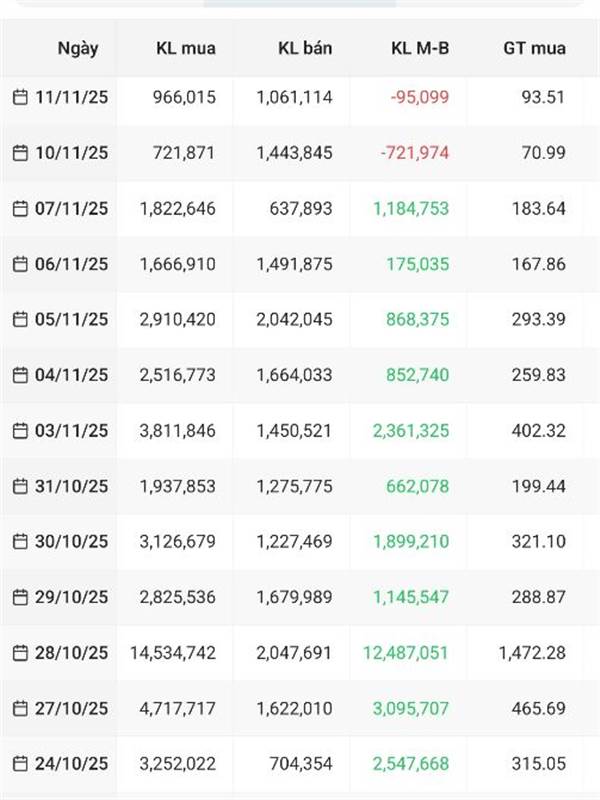Image resolution: width=600 pixels, height=800 pixels.
Task: Sort by the Ngày column header
Action: coord(78,48)
